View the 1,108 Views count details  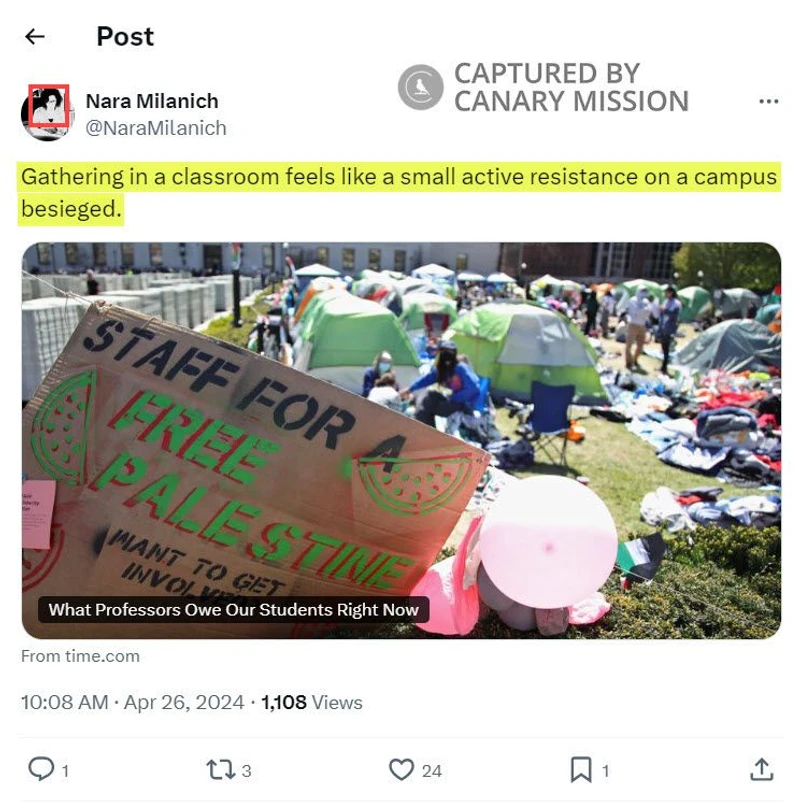pos(311,702)
